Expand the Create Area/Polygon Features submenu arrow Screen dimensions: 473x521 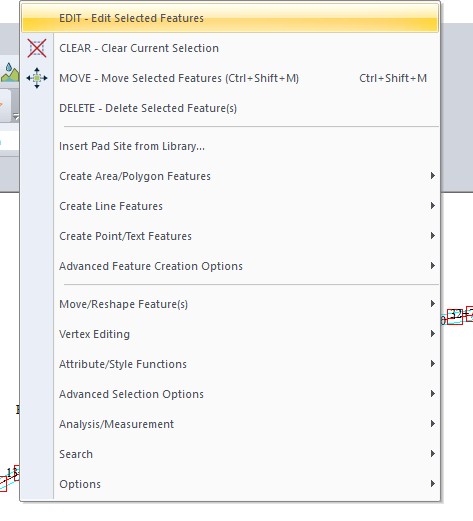click(433, 176)
